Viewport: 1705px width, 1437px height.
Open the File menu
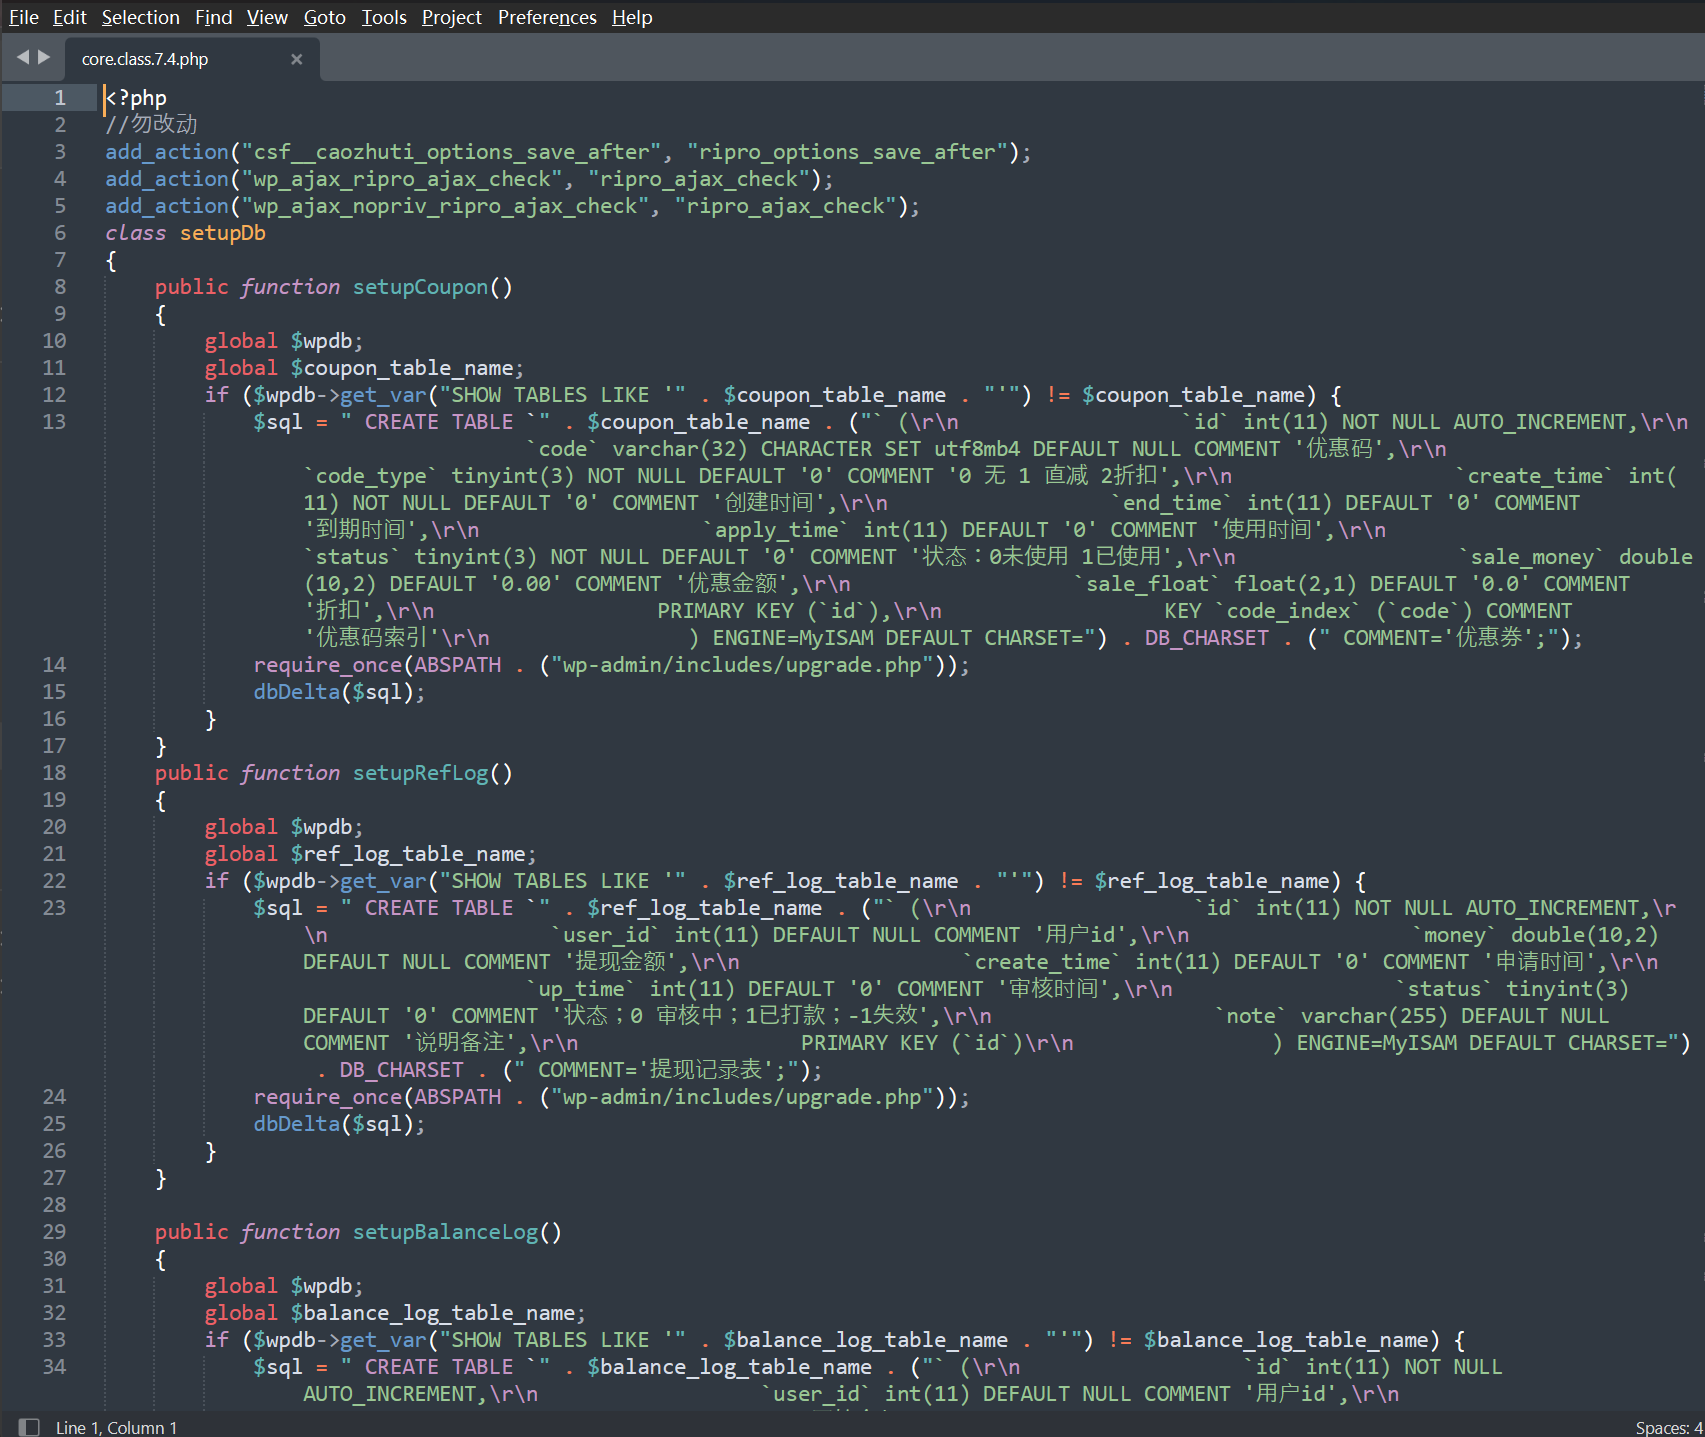pyautogui.click(x=23, y=17)
